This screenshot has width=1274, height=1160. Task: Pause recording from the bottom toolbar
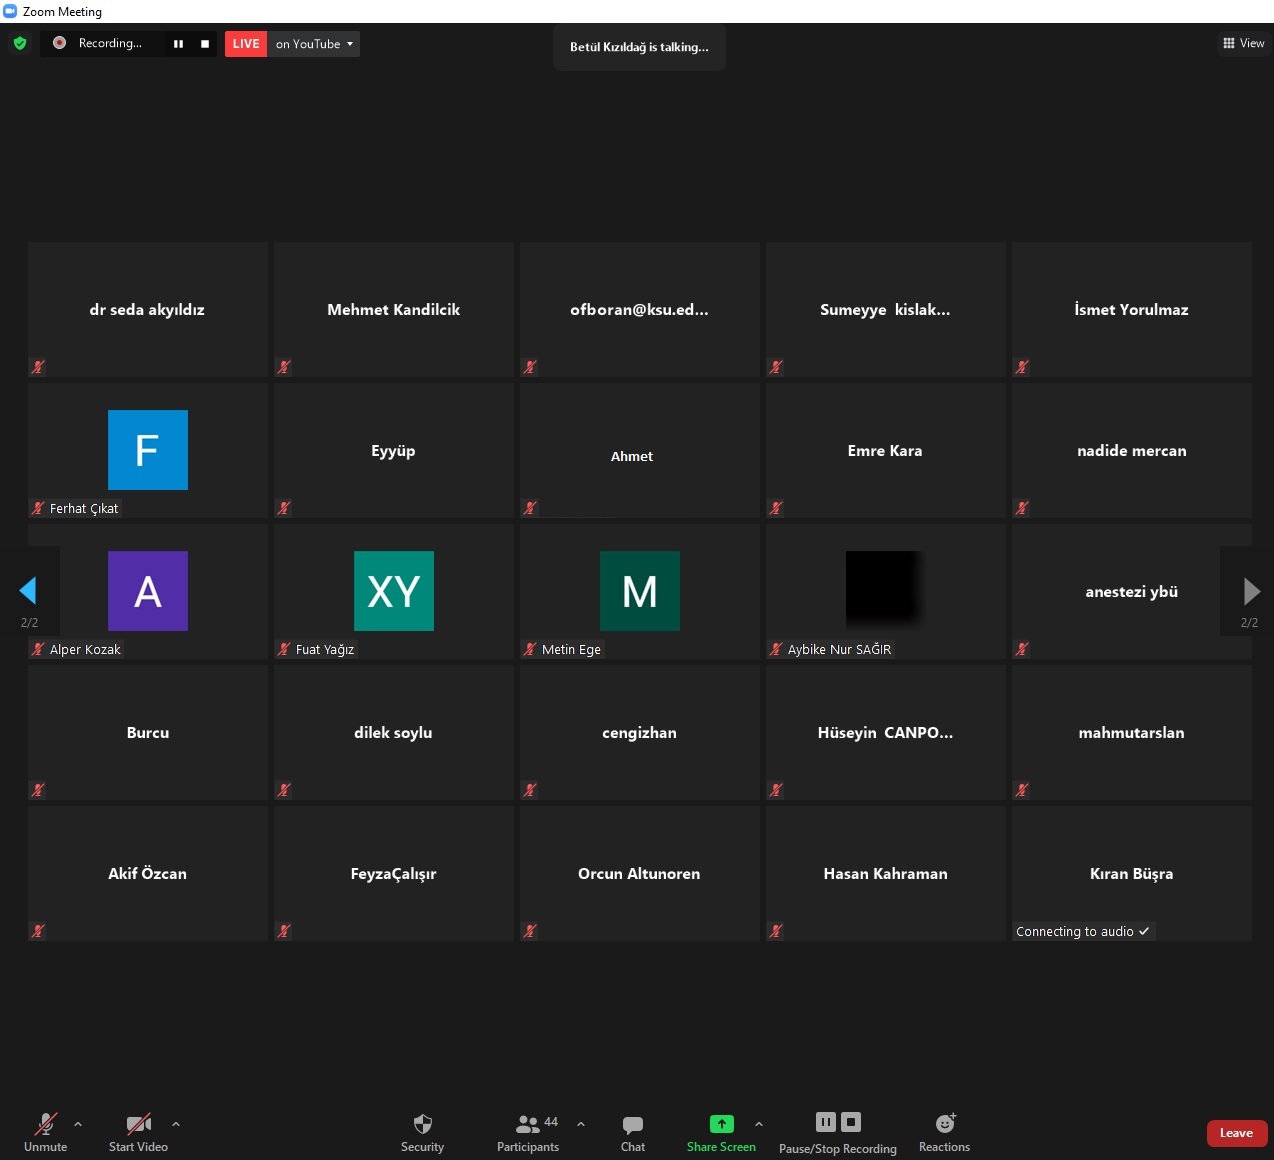825,1122
